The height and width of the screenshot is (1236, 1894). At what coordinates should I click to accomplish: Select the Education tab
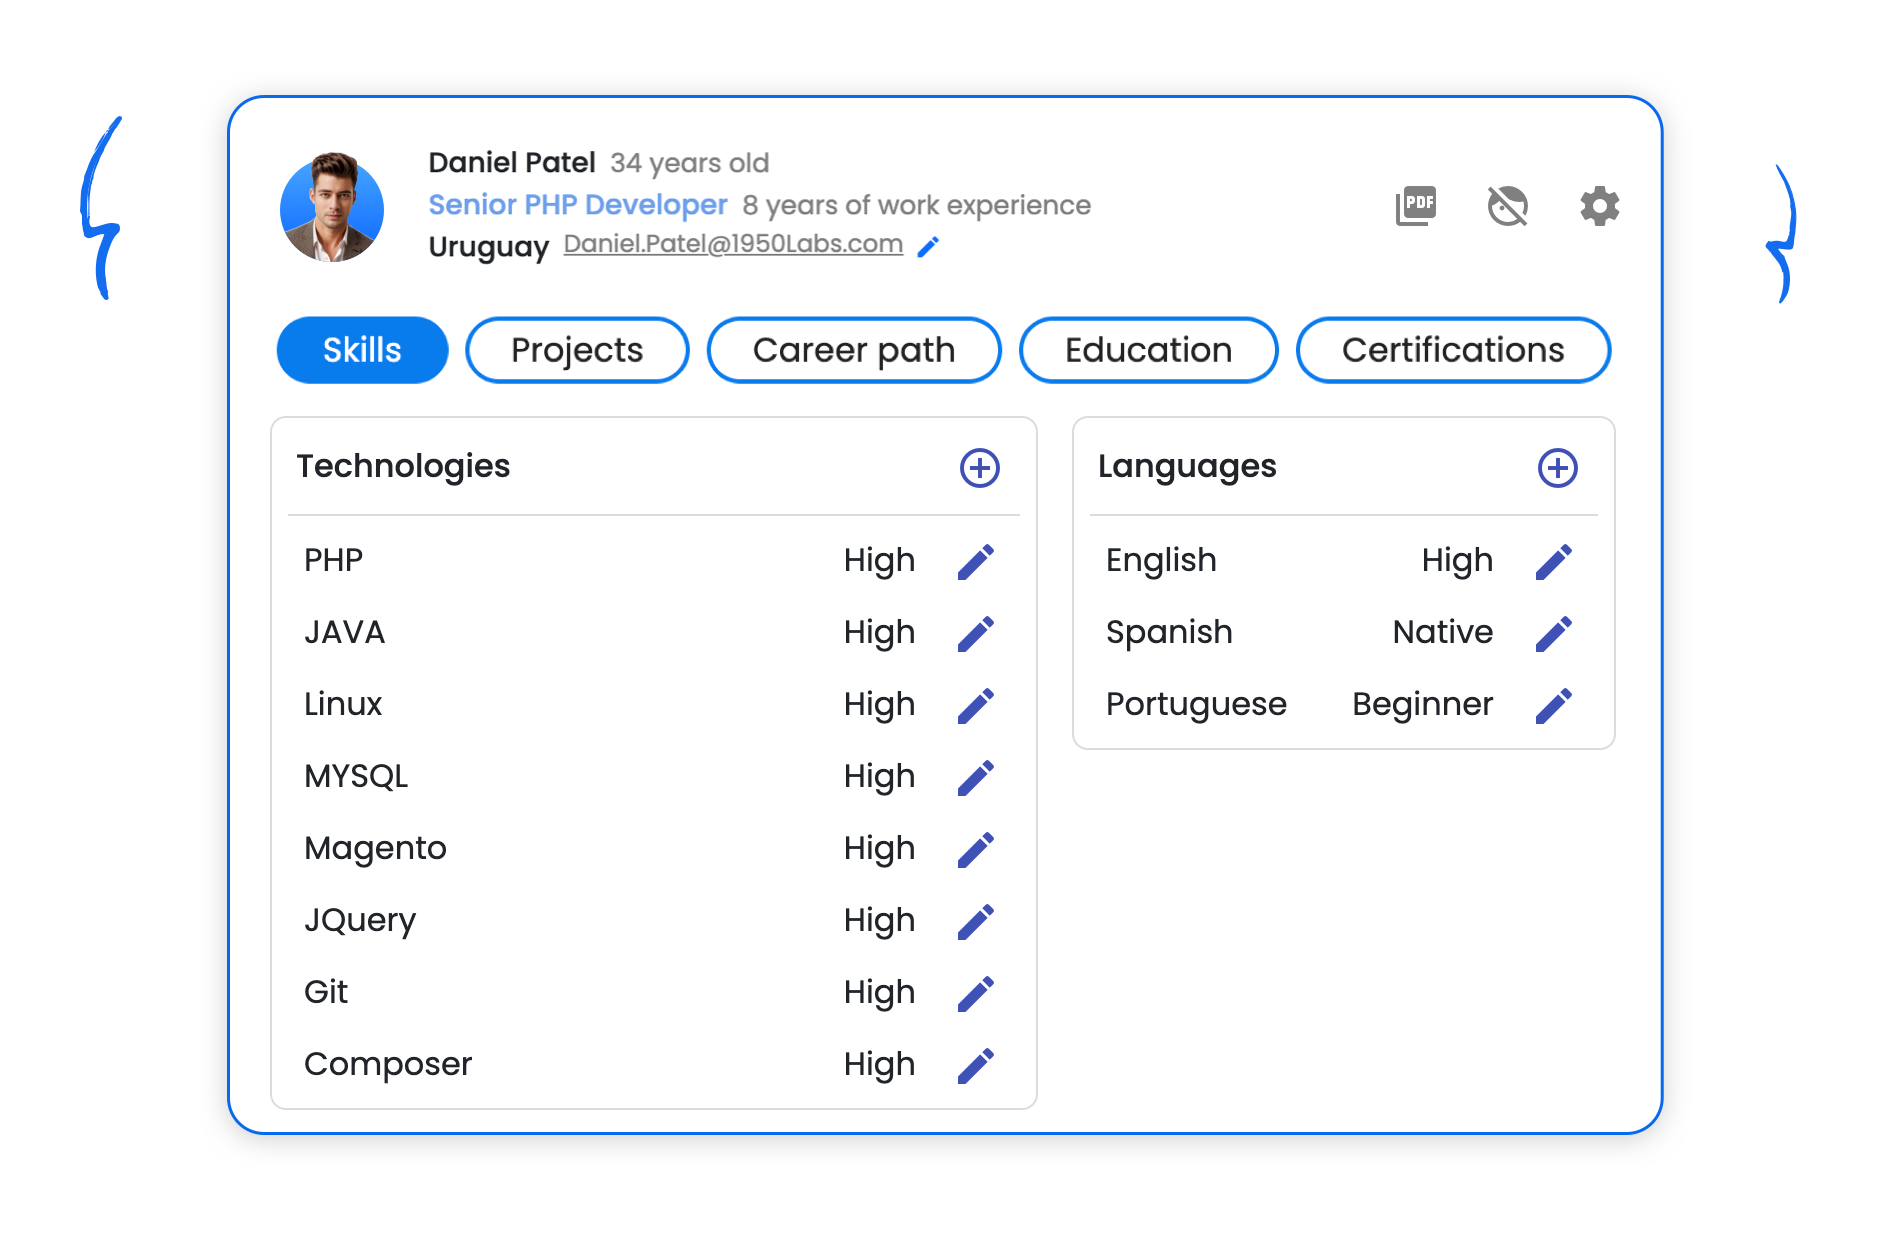coord(1148,350)
